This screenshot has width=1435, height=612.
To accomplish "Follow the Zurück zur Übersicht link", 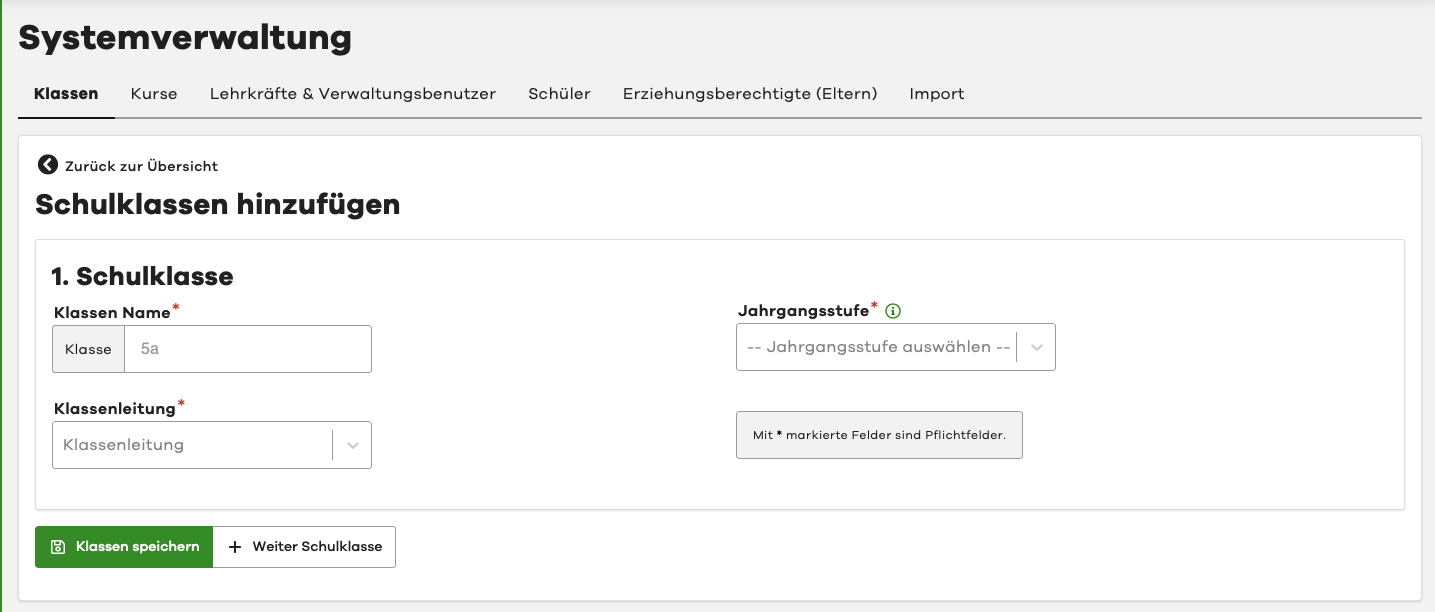I will 141,166.
